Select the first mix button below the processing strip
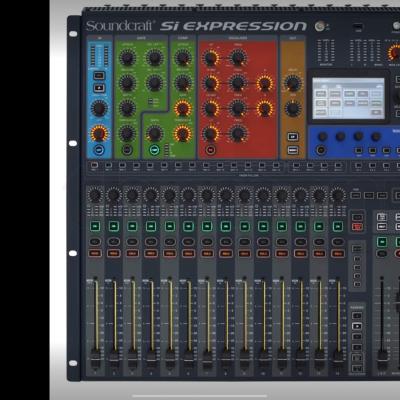The height and width of the screenshot is (400, 400). click(95, 165)
